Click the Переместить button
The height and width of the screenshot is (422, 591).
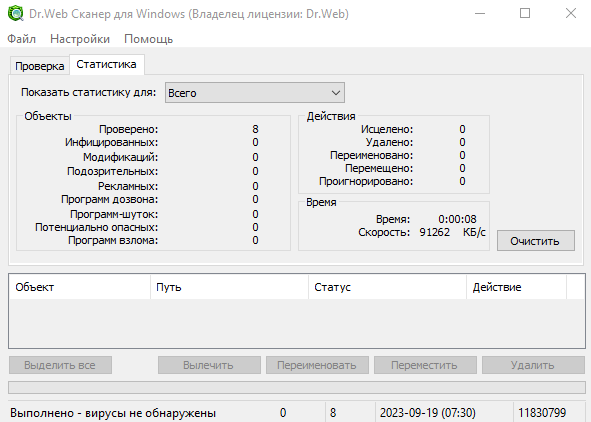click(425, 365)
